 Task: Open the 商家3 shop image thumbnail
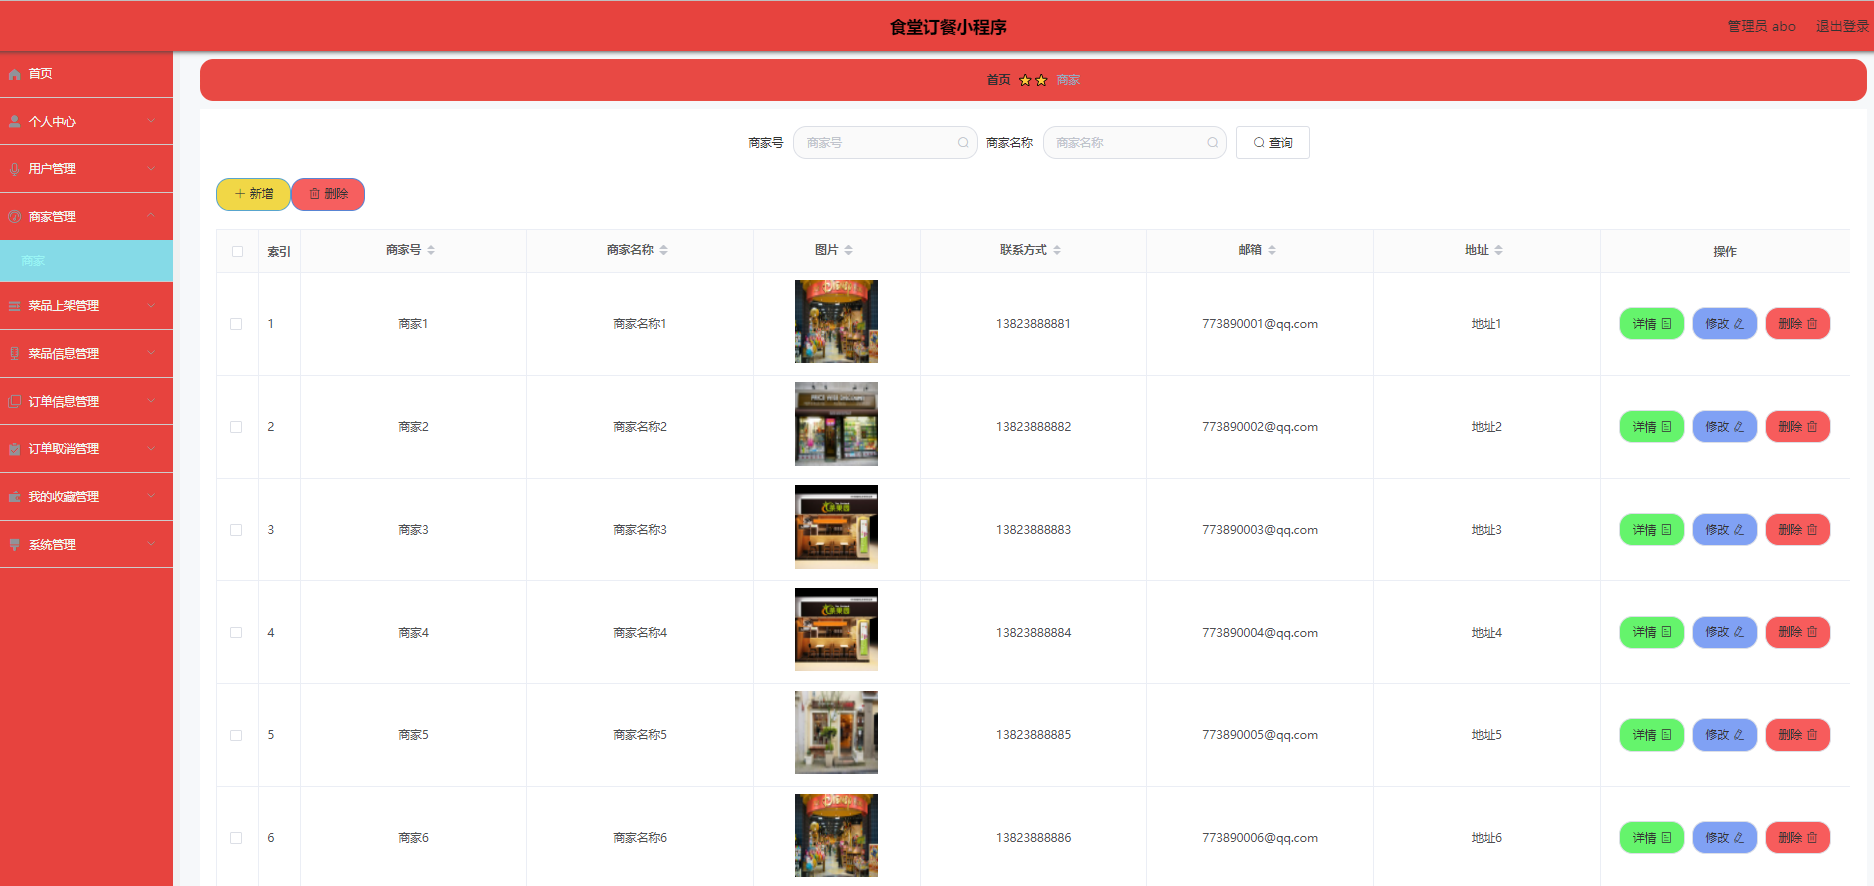(836, 527)
